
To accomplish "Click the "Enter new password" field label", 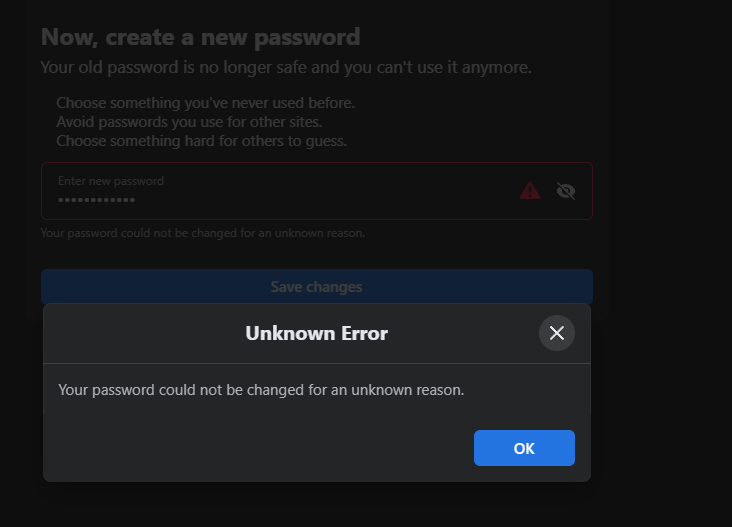I will tap(111, 181).
